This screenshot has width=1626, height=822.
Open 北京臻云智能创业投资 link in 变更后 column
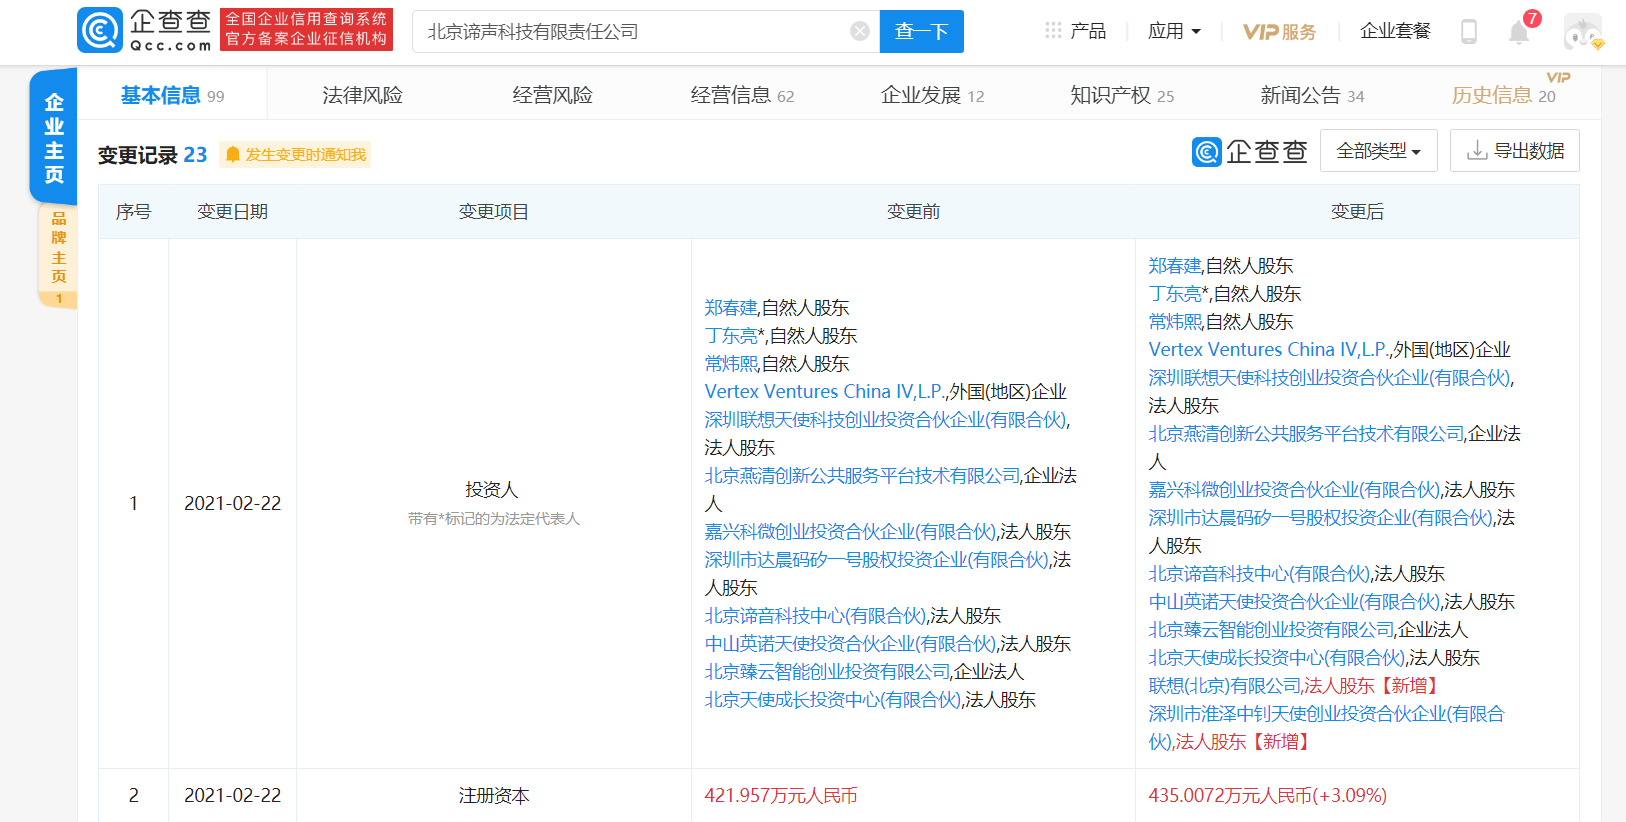(x=1271, y=630)
